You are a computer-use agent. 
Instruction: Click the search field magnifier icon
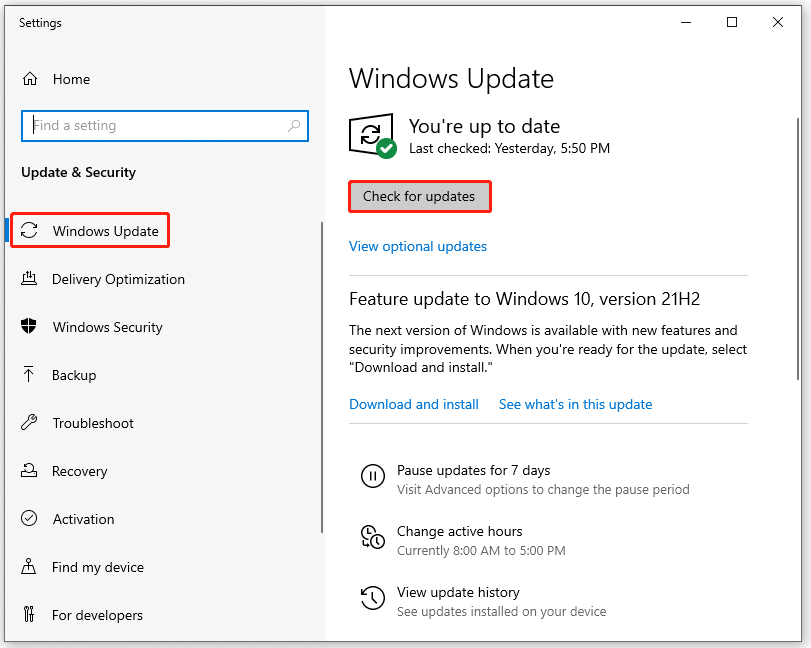tap(293, 125)
